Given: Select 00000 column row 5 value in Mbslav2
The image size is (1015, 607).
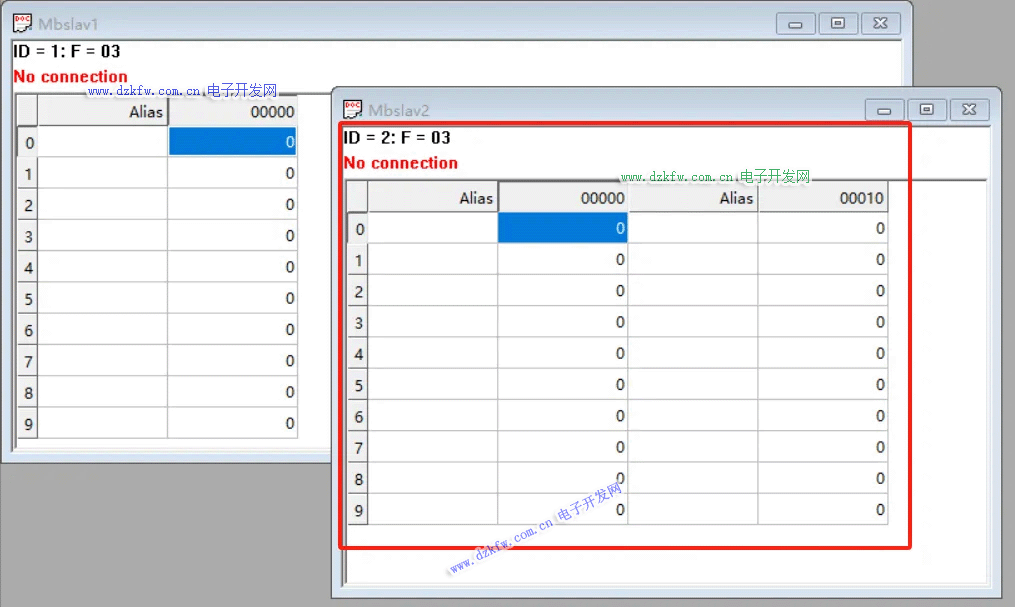Looking at the screenshot, I should click(563, 384).
